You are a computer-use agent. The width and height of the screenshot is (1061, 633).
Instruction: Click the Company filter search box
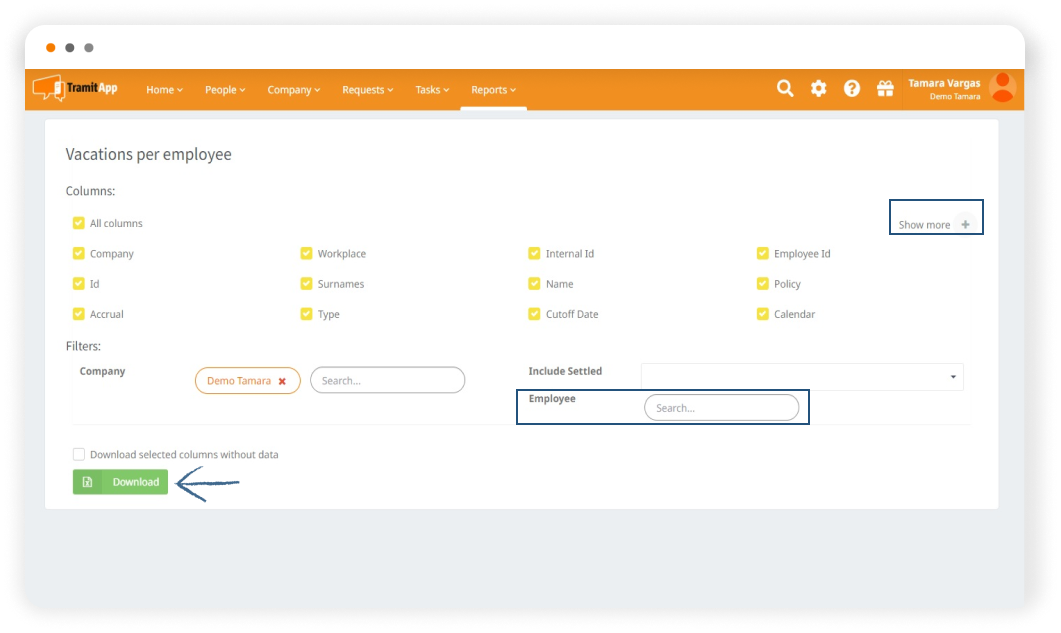click(x=387, y=381)
